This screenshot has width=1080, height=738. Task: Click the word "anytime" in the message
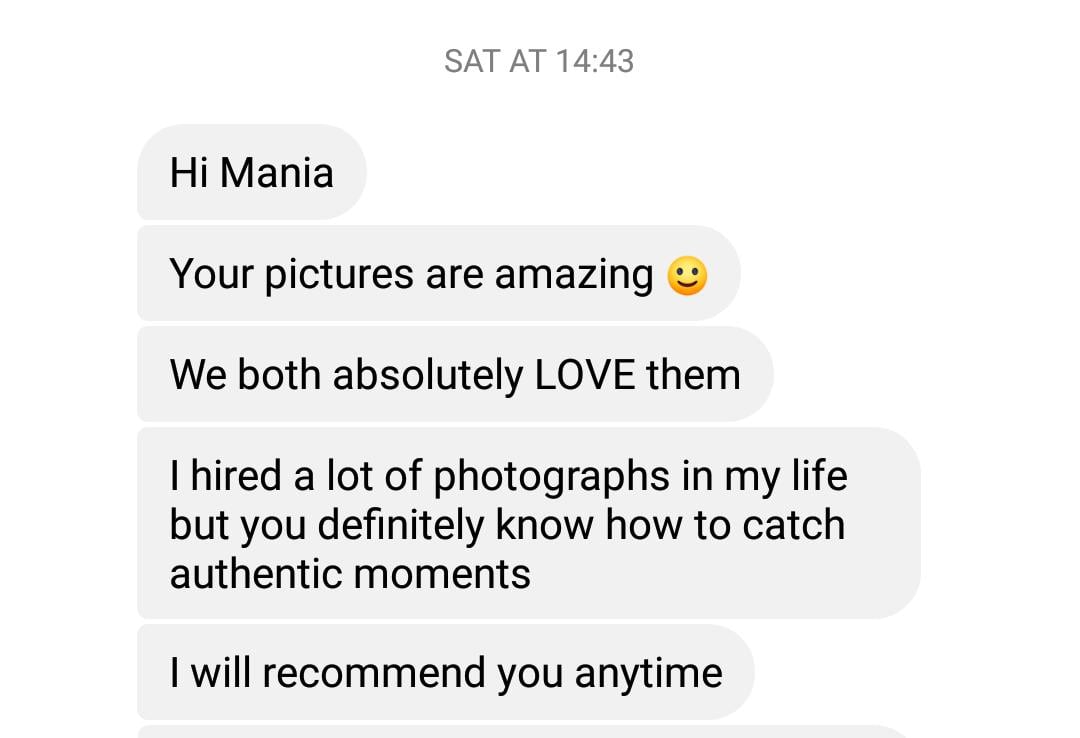point(648,673)
